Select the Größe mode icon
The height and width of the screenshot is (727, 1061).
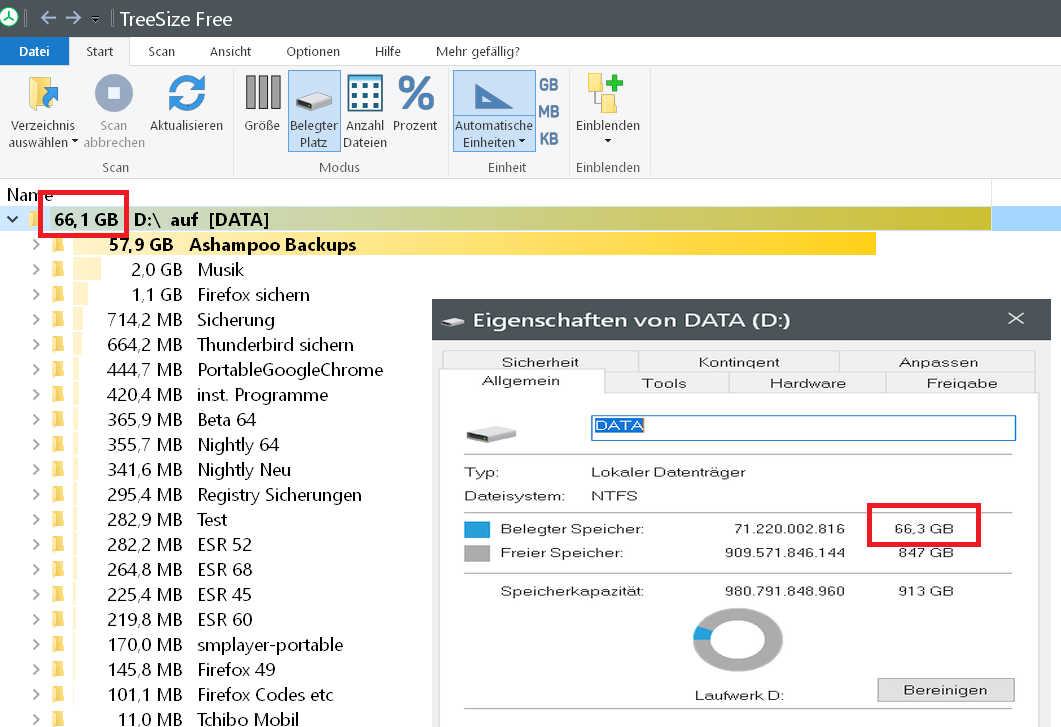click(x=262, y=94)
